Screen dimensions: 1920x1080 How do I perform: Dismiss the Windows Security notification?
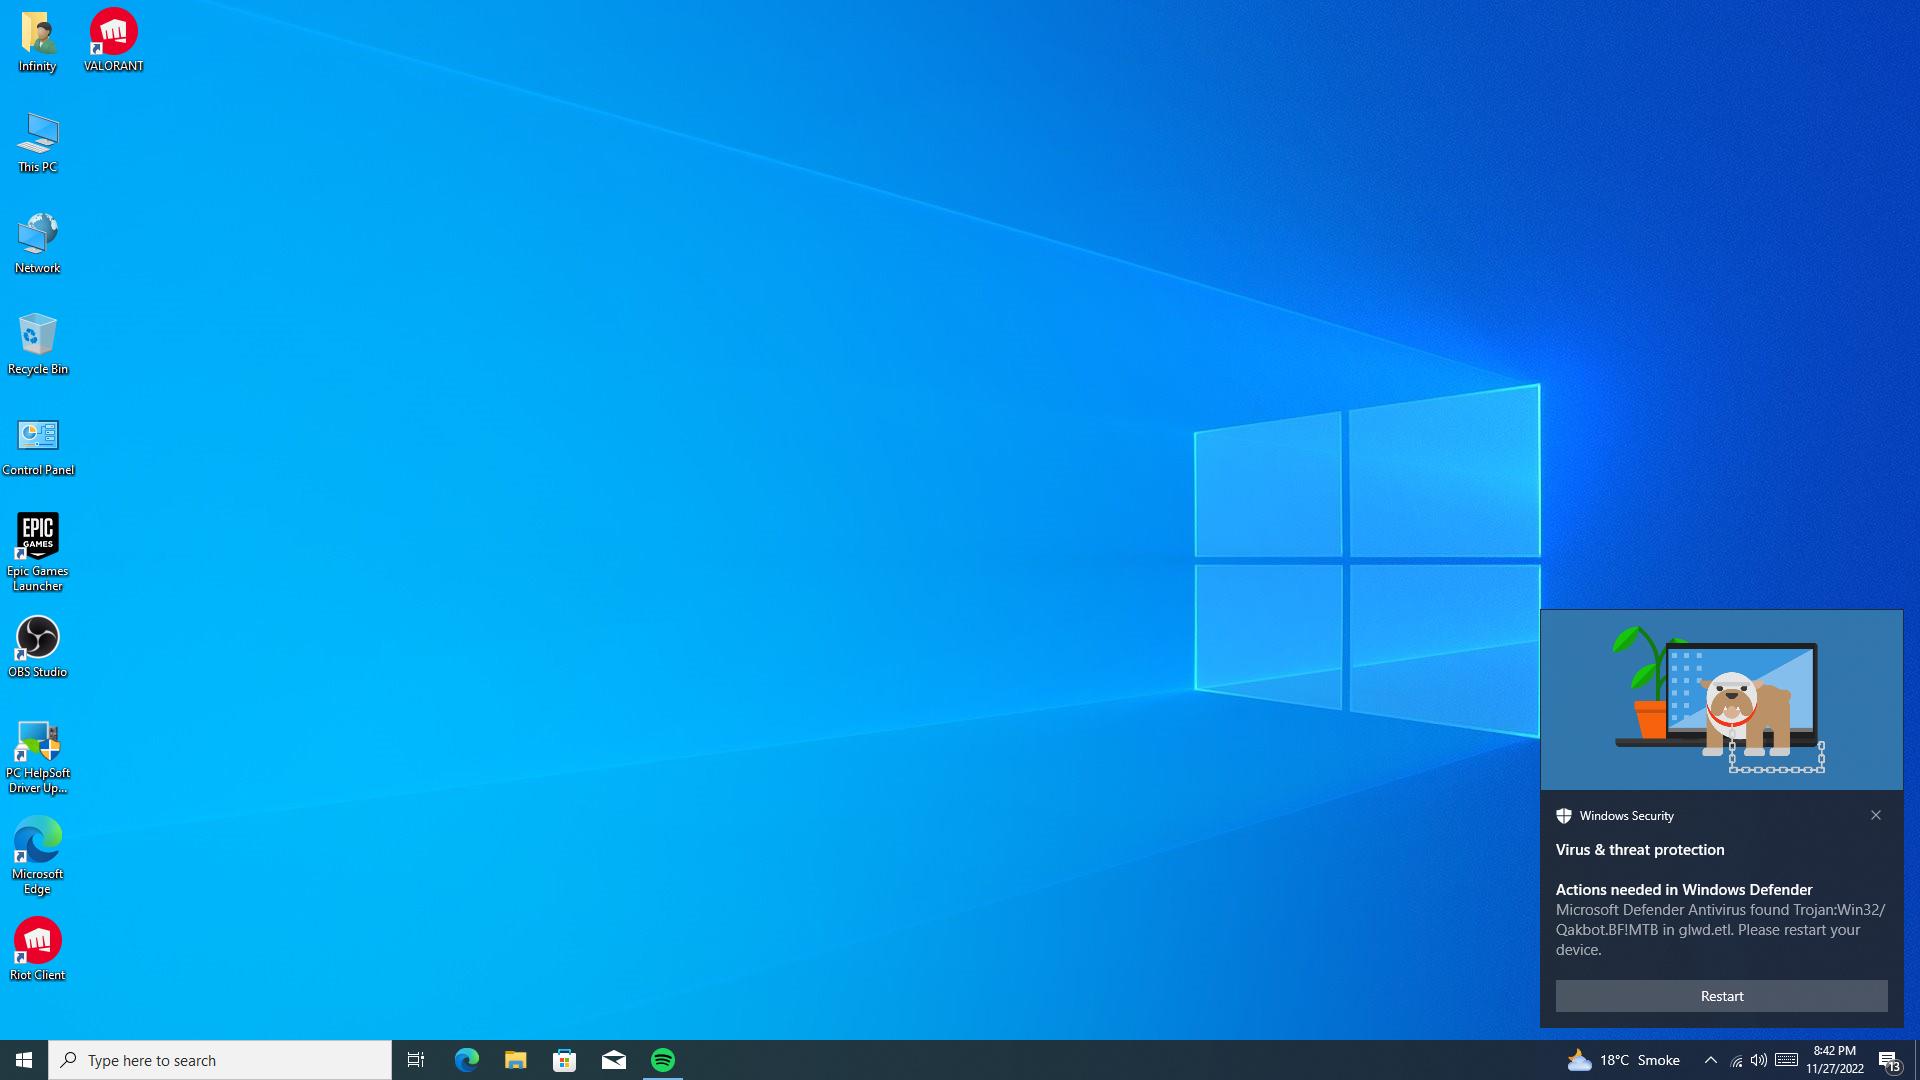1876,815
